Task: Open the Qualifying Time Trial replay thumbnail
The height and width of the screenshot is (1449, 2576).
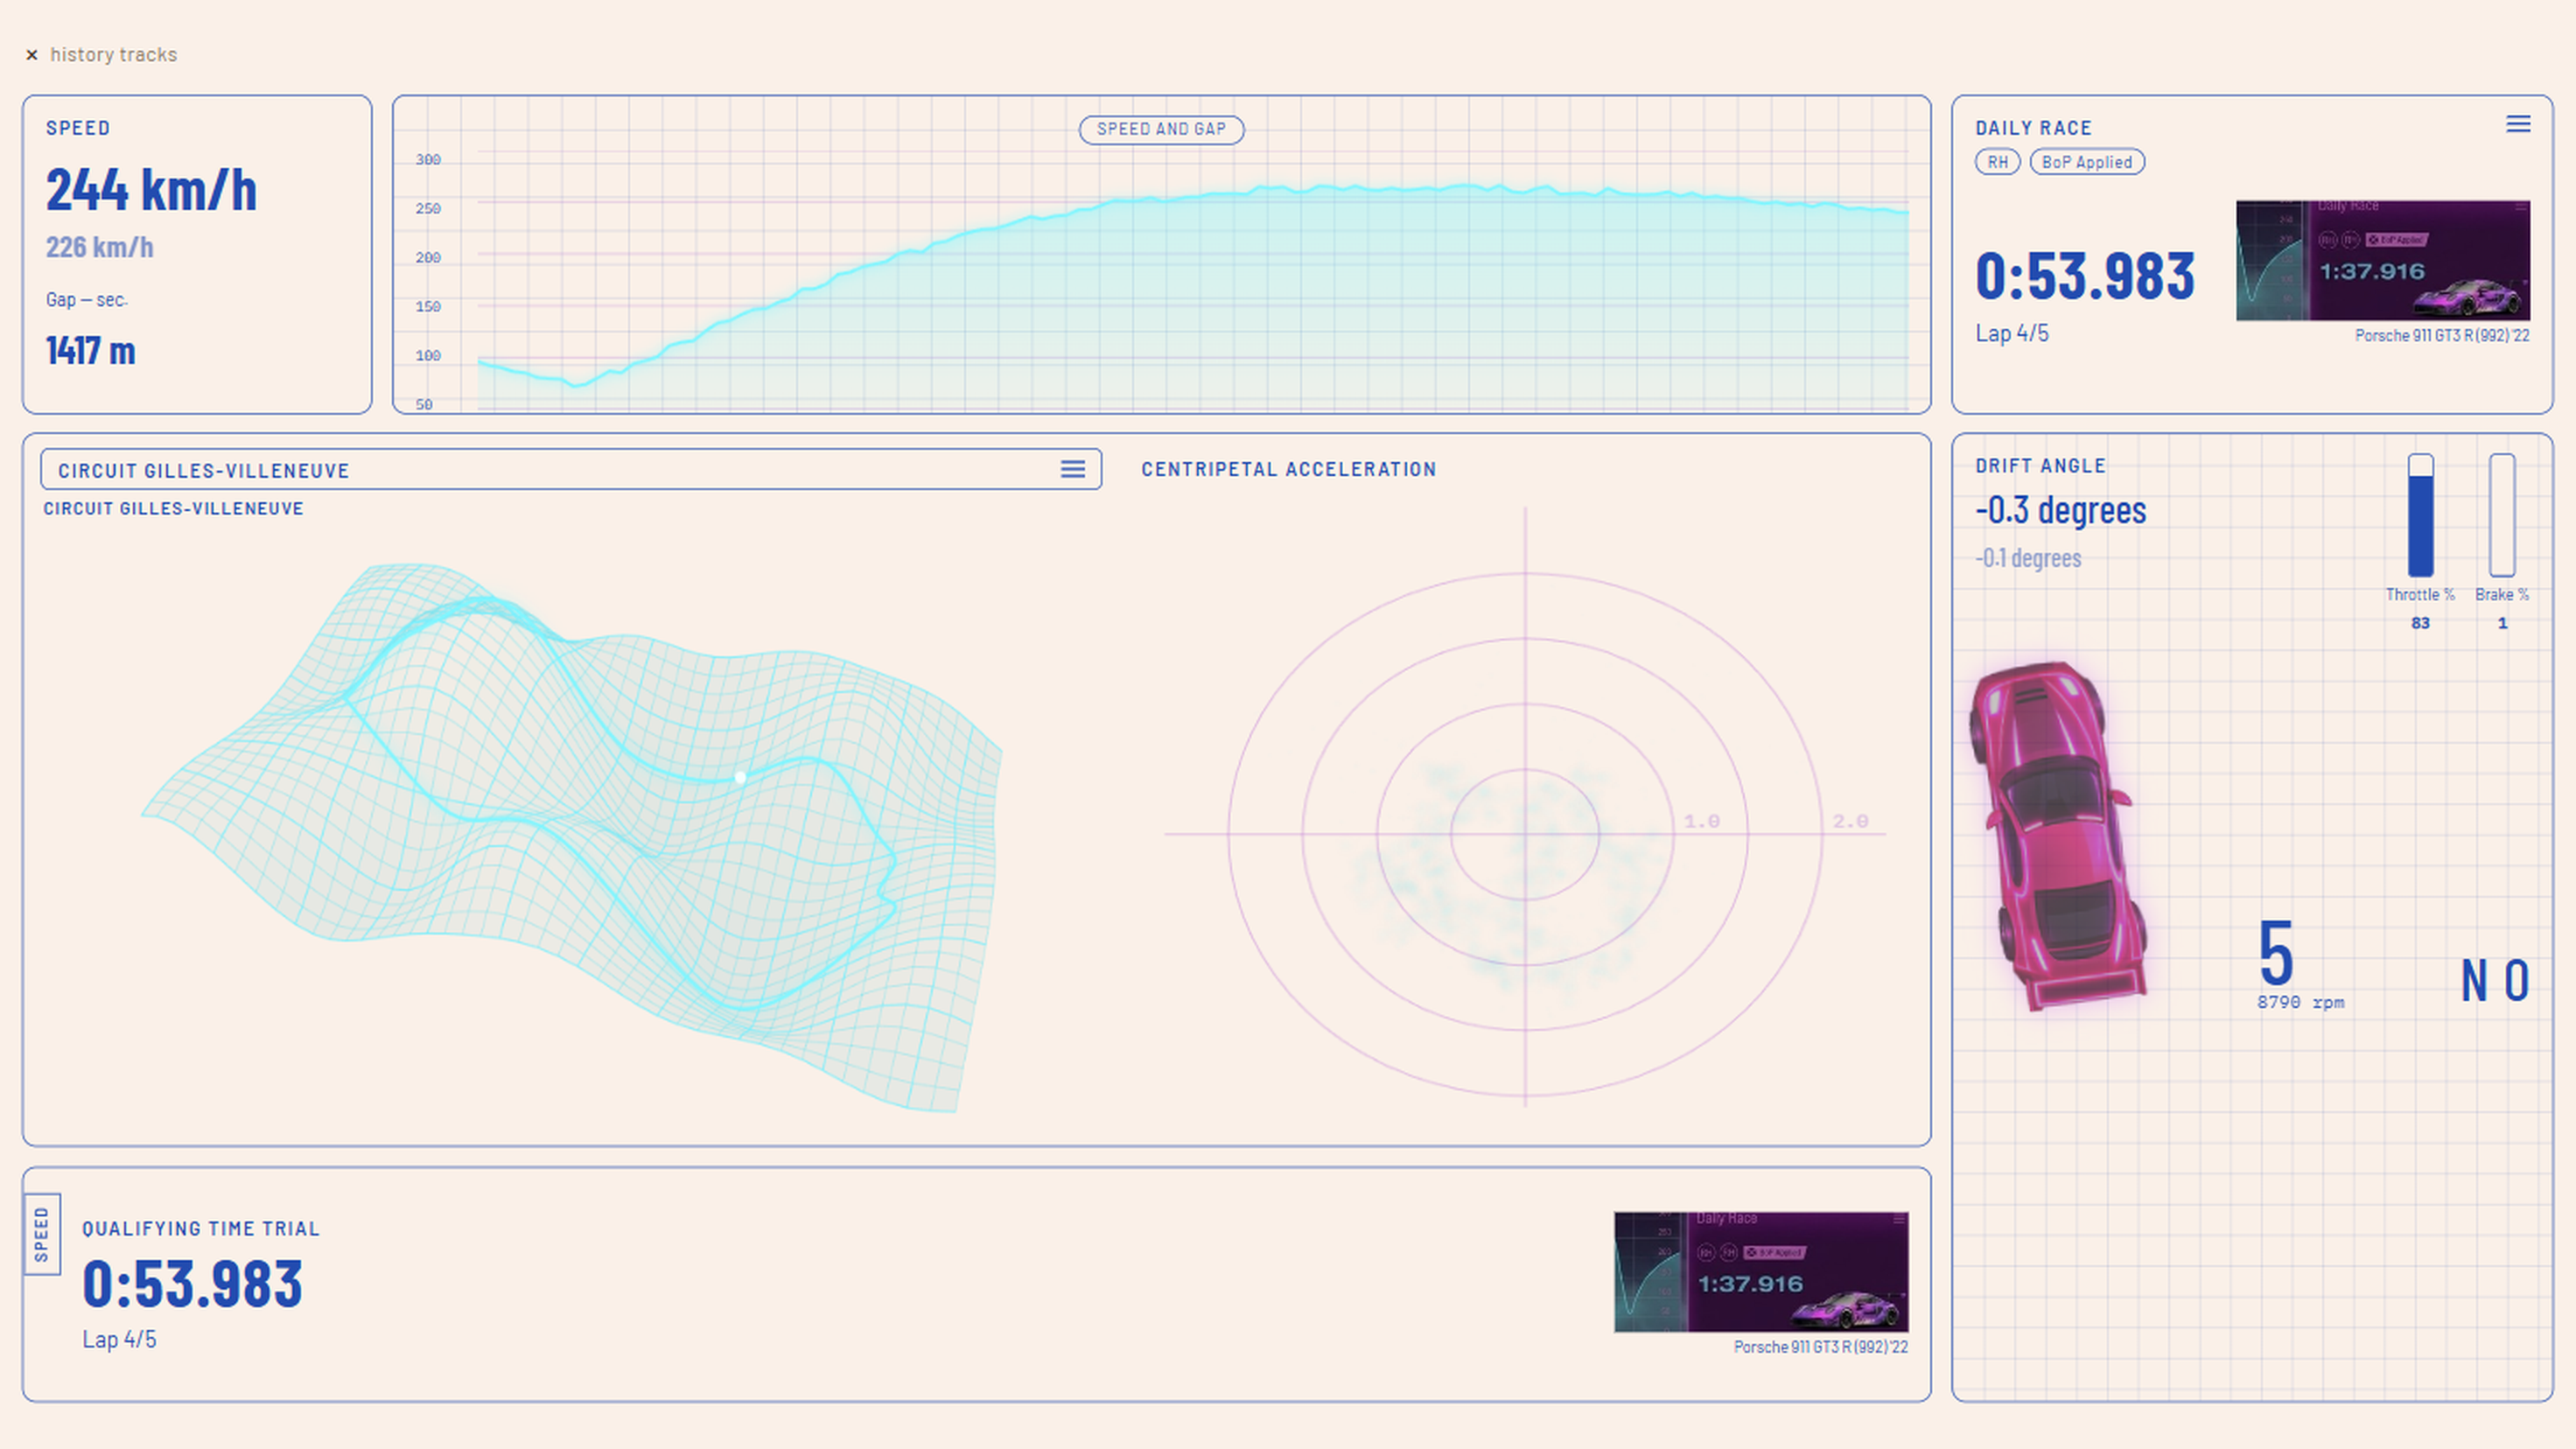Action: [x=1761, y=1272]
